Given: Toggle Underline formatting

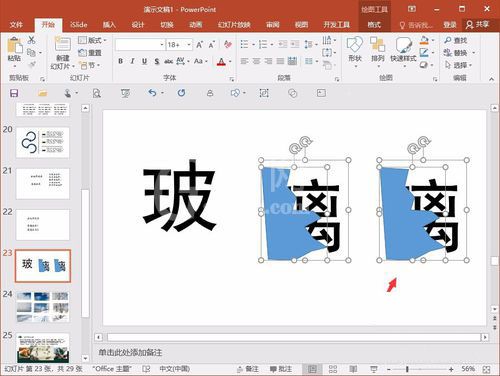Looking at the screenshot, I should pos(144,61).
